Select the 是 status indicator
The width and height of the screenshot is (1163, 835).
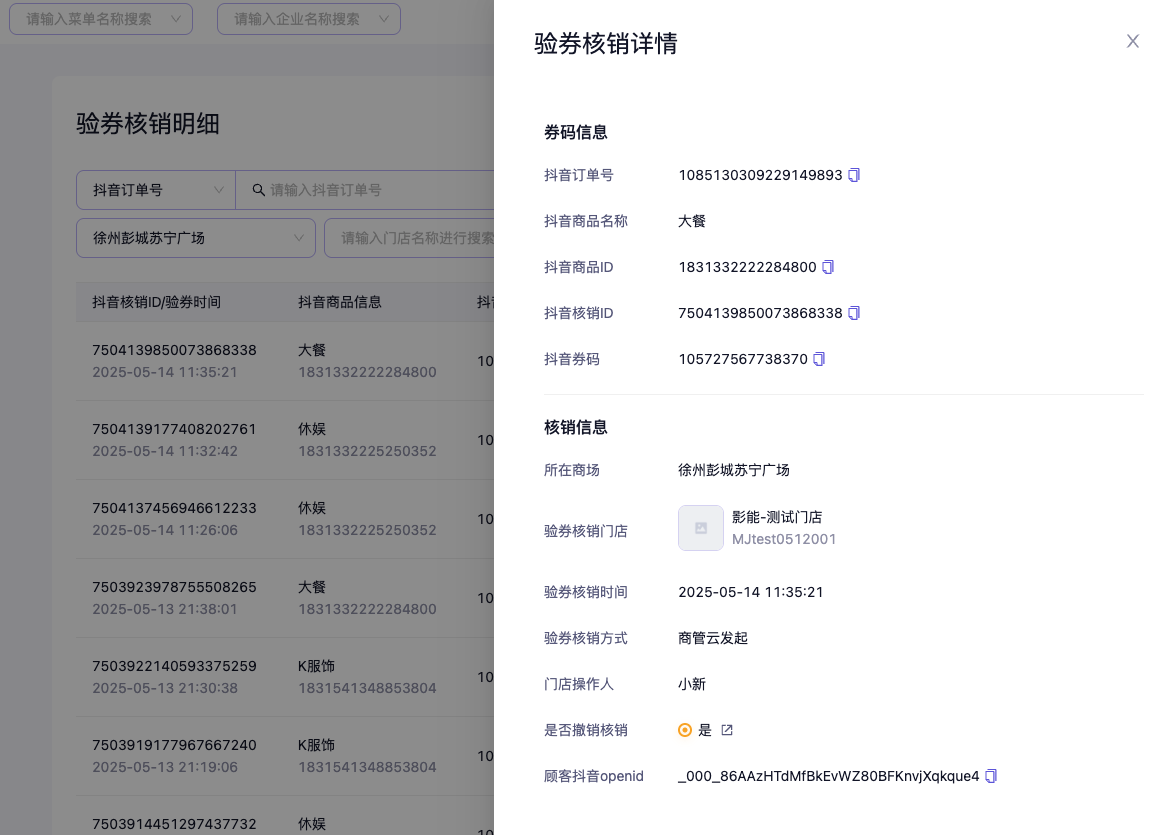pyautogui.click(x=685, y=730)
